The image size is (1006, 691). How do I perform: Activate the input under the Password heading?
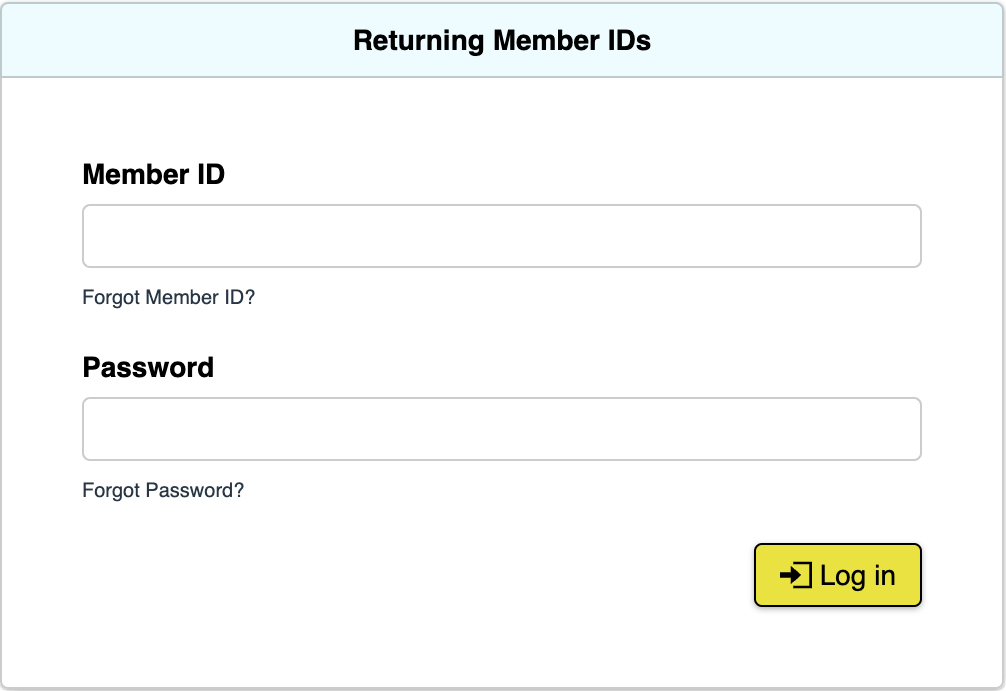tap(501, 430)
